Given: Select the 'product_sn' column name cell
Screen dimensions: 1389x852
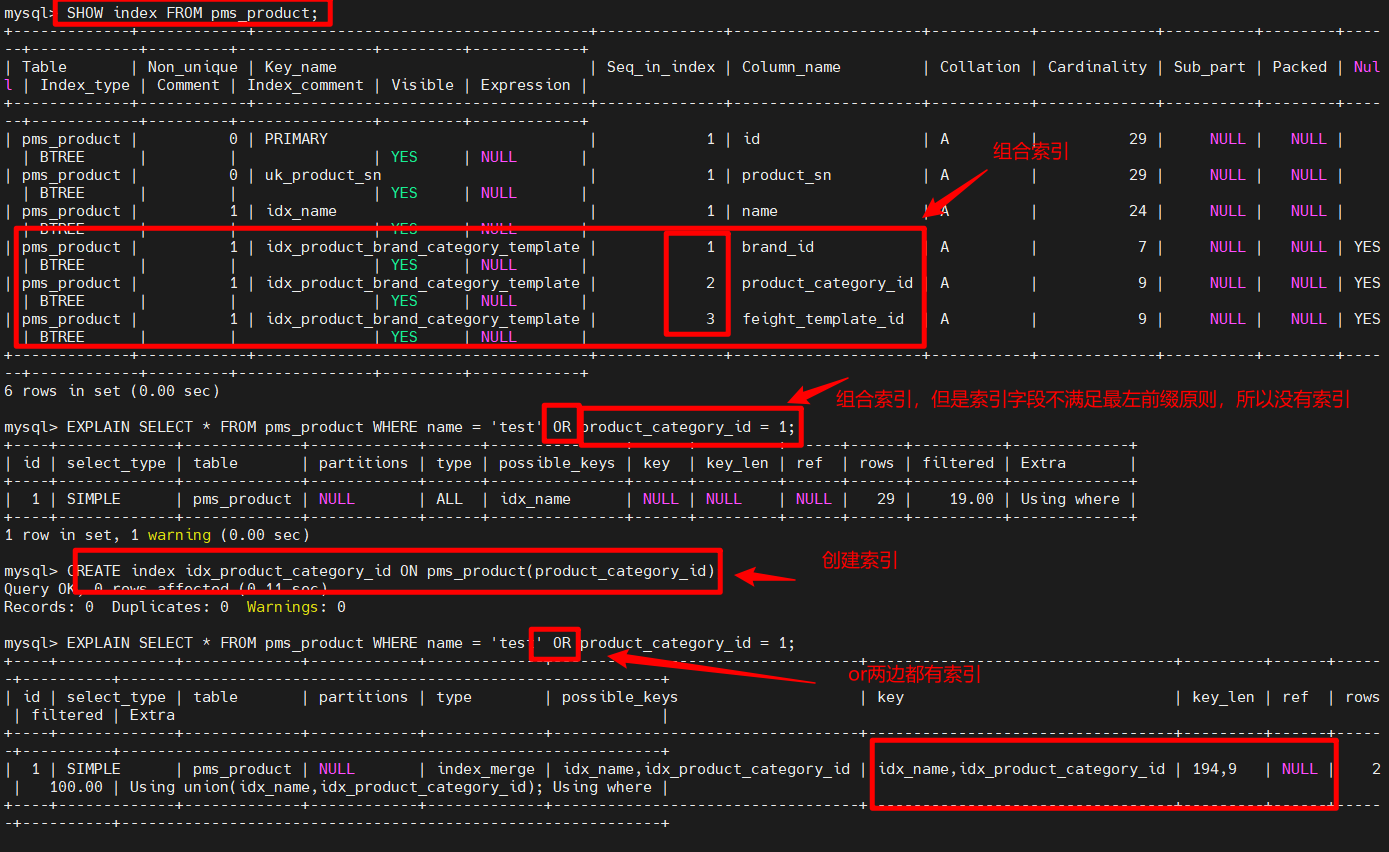Looking at the screenshot, I should (x=787, y=175).
